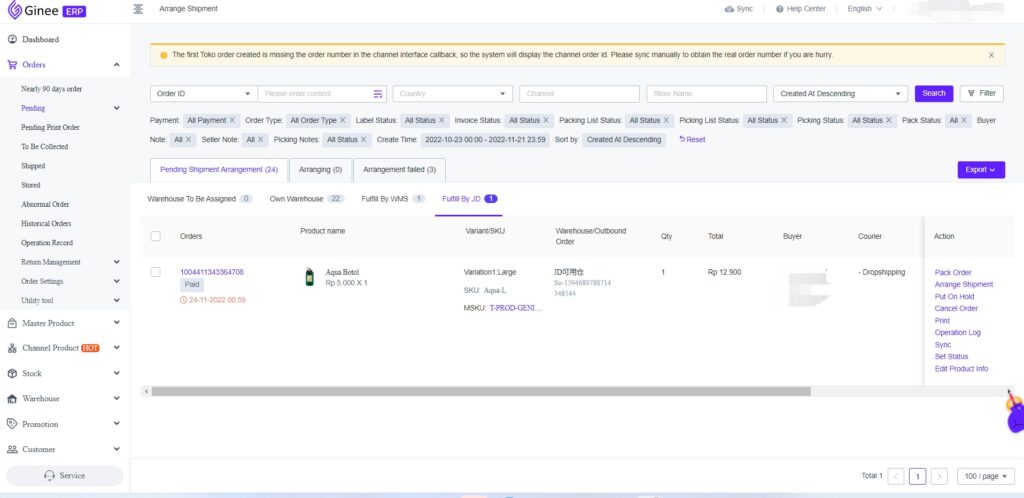Click Put On Hold action
Viewport: 1024px width, 498px height.
tap(954, 297)
